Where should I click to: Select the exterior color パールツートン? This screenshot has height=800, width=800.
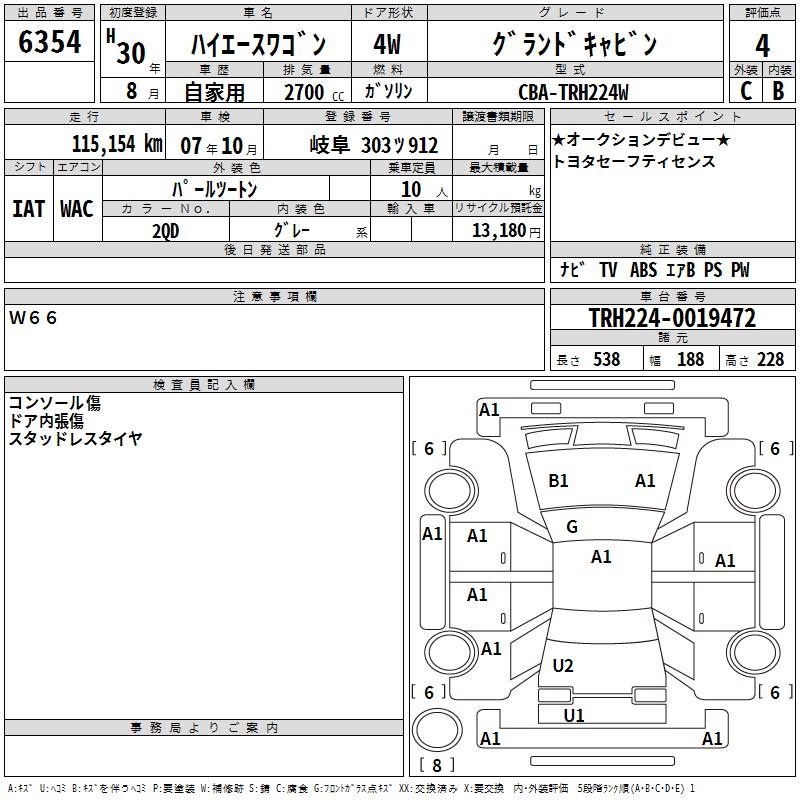point(215,189)
